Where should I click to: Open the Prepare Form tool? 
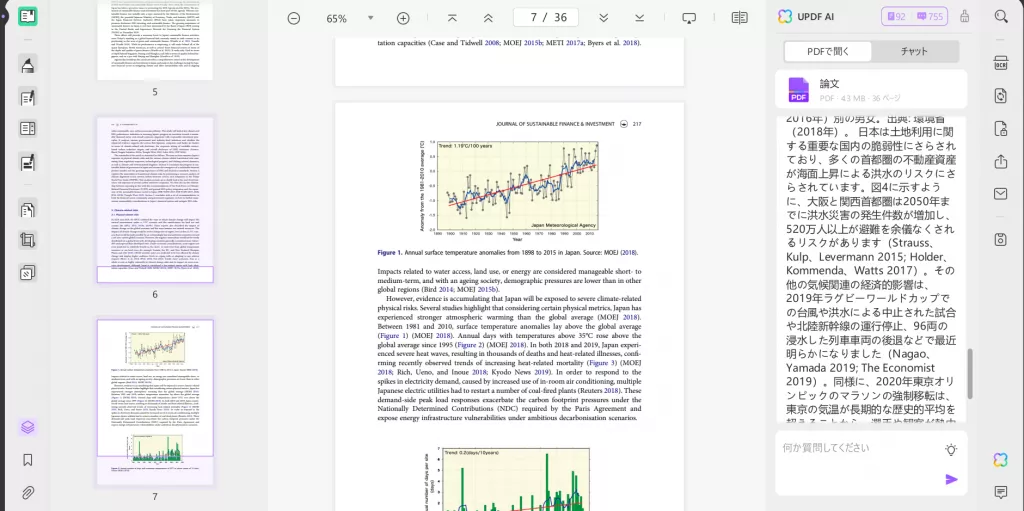point(28,129)
